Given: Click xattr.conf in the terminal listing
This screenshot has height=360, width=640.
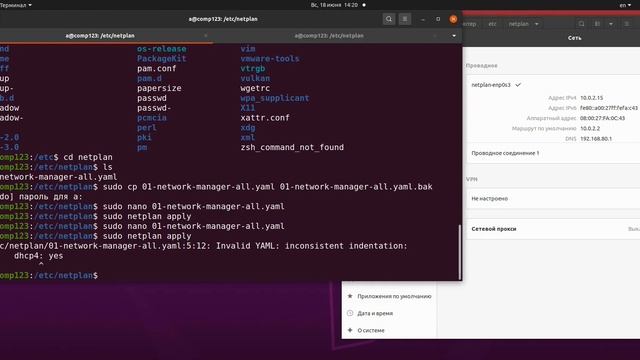Looking at the screenshot, I should [265, 118].
